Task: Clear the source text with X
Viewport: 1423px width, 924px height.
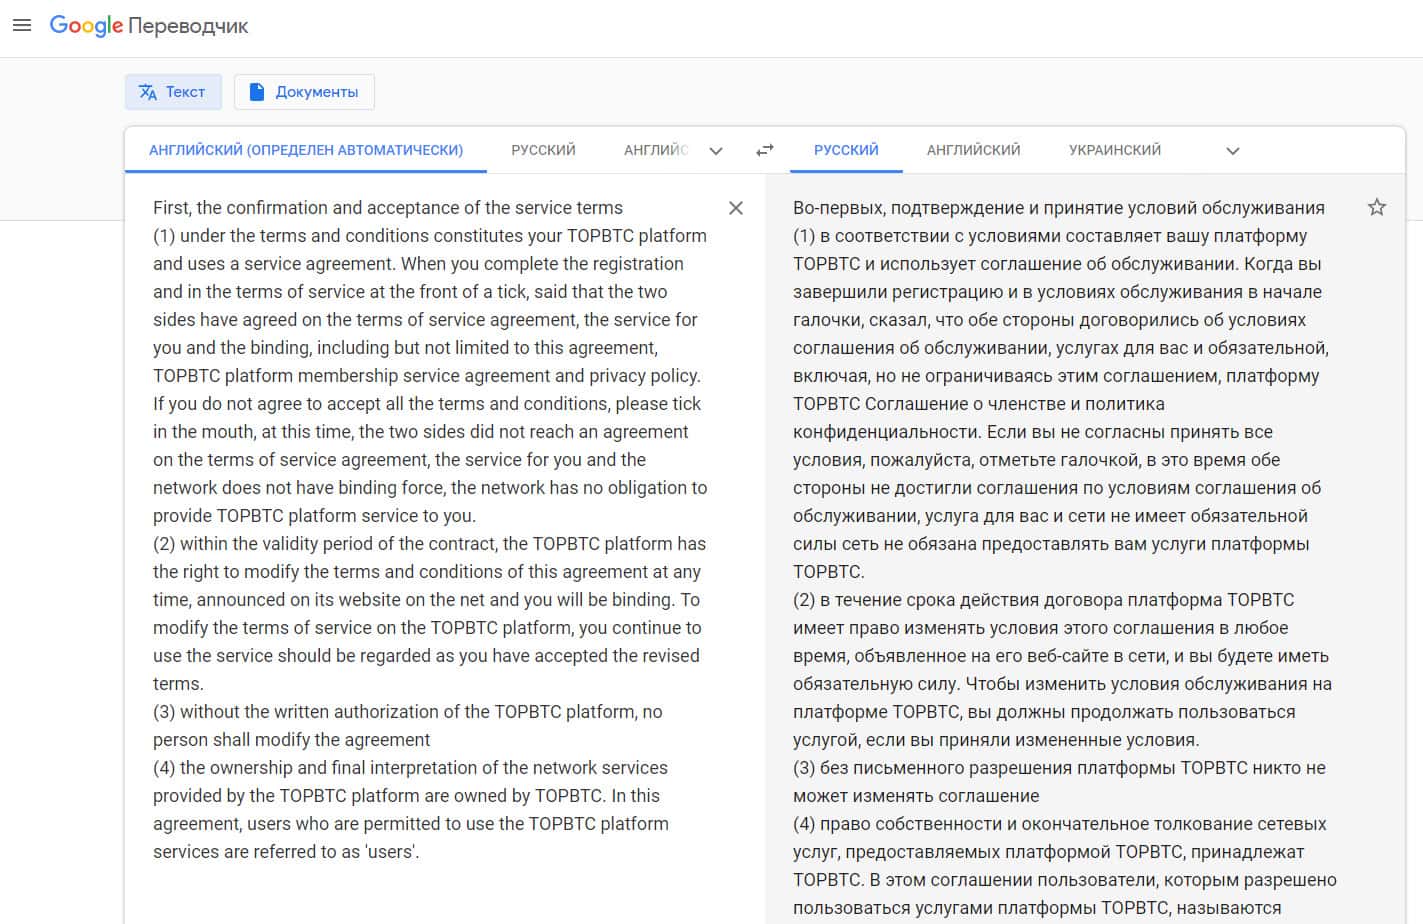Action: coord(736,208)
